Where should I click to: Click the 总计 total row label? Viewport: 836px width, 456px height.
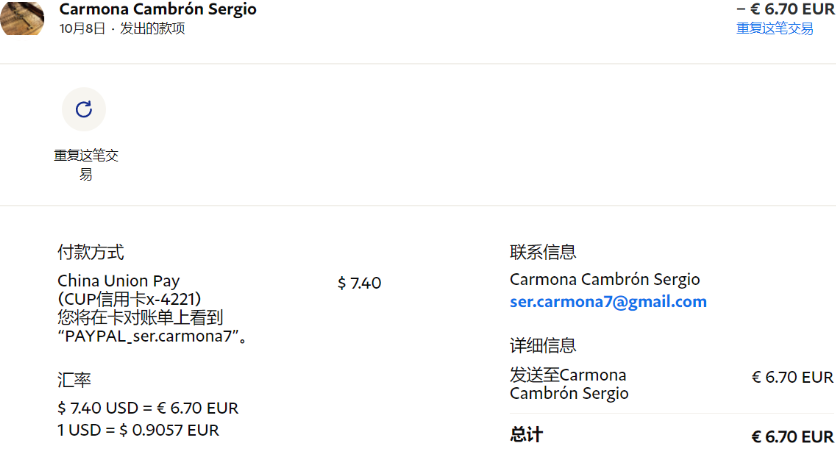pos(526,435)
